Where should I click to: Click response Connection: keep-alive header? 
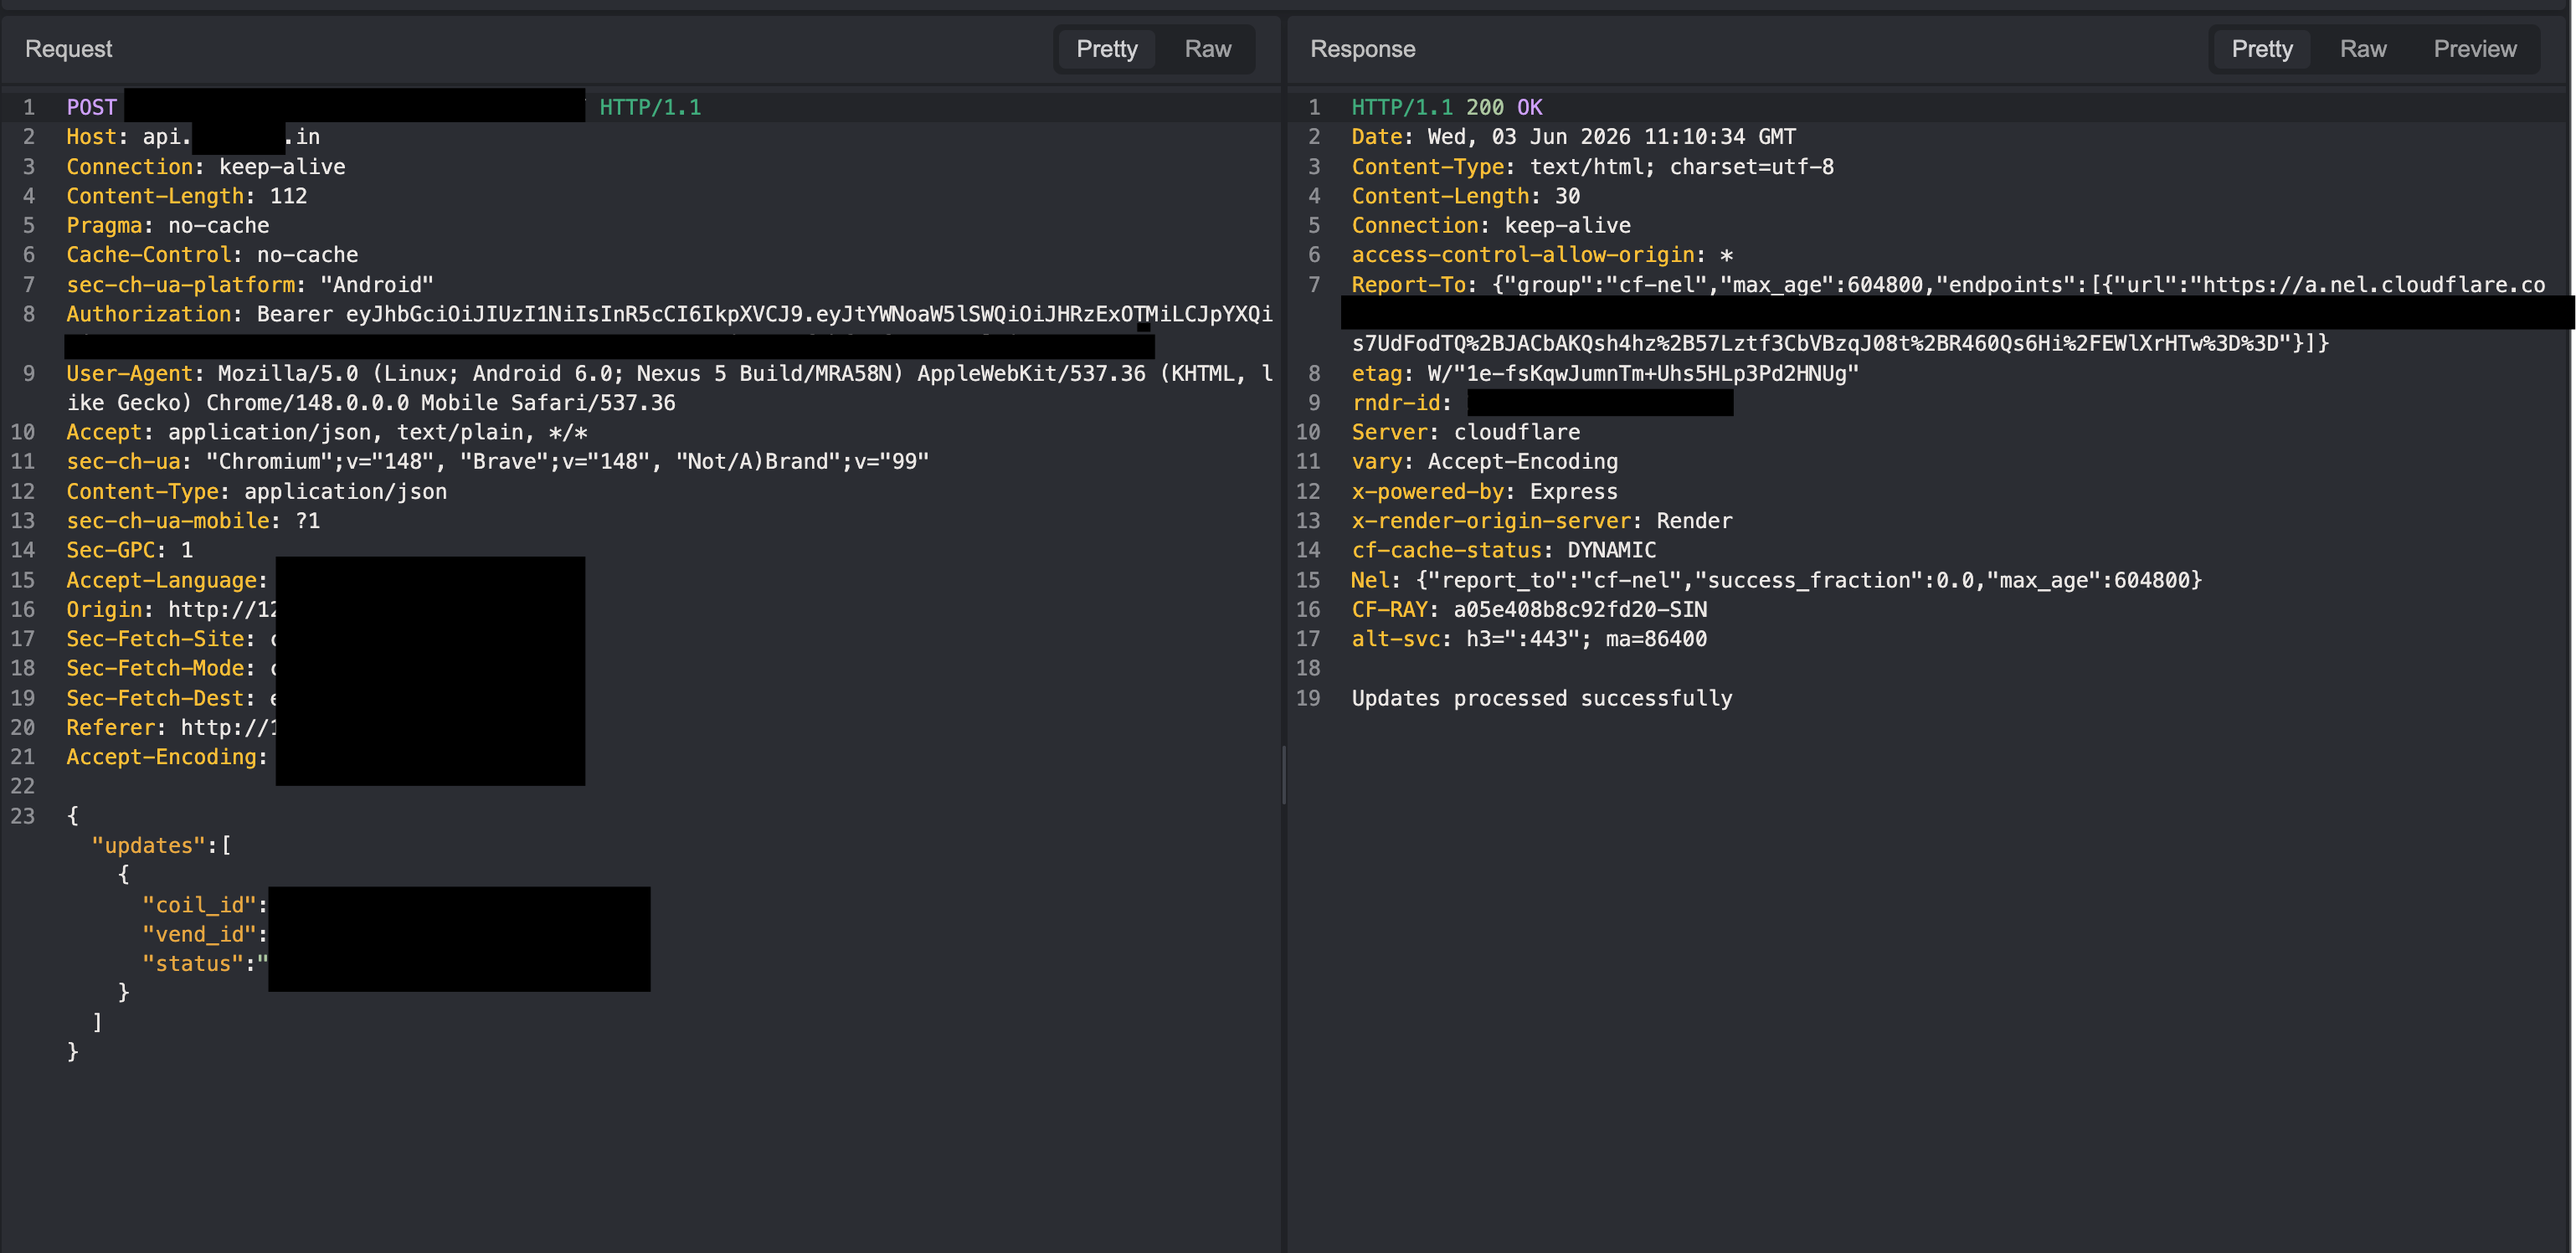tap(1491, 226)
